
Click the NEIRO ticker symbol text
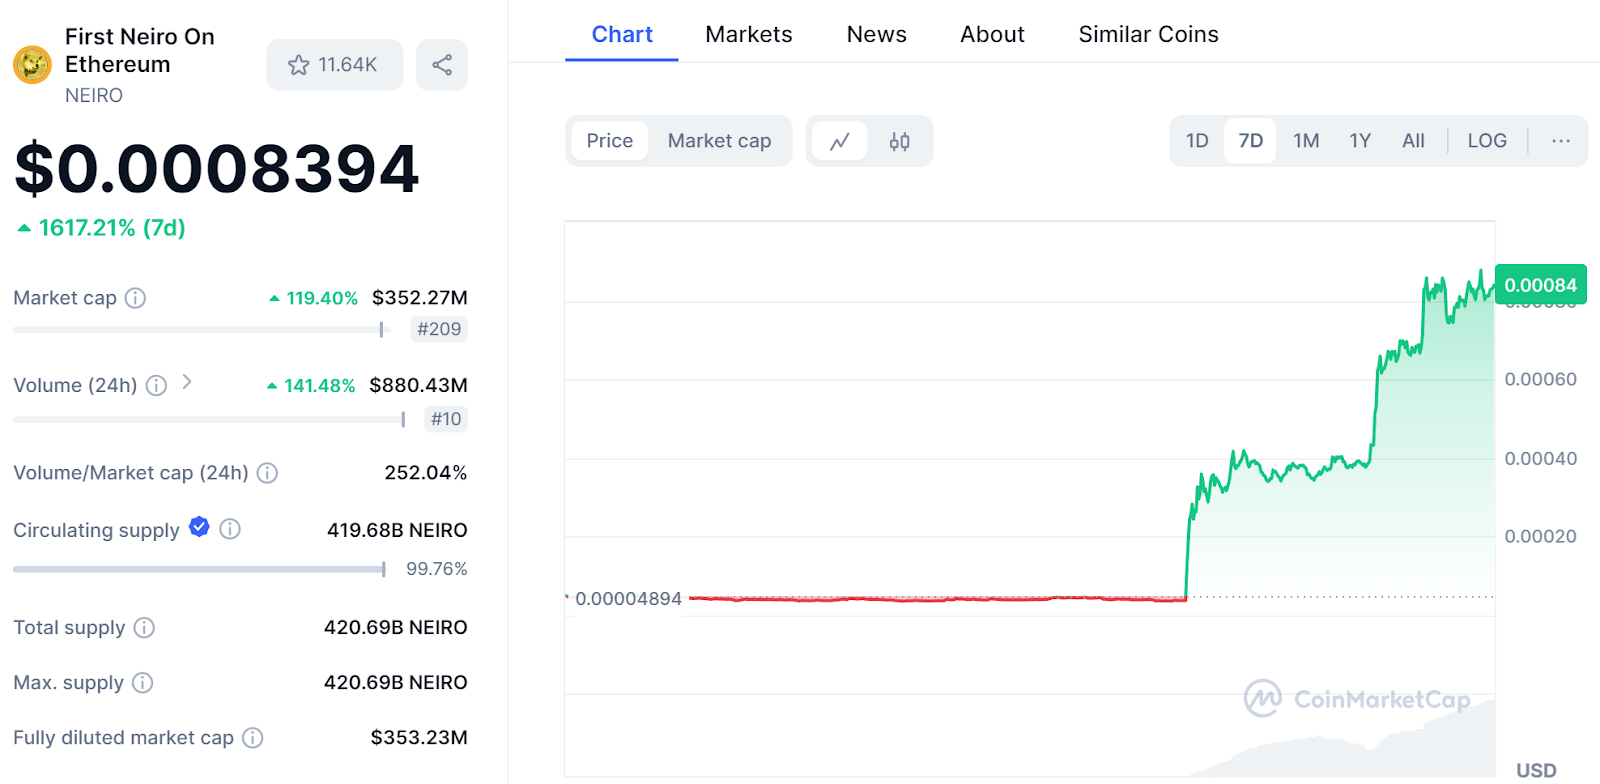[x=94, y=96]
